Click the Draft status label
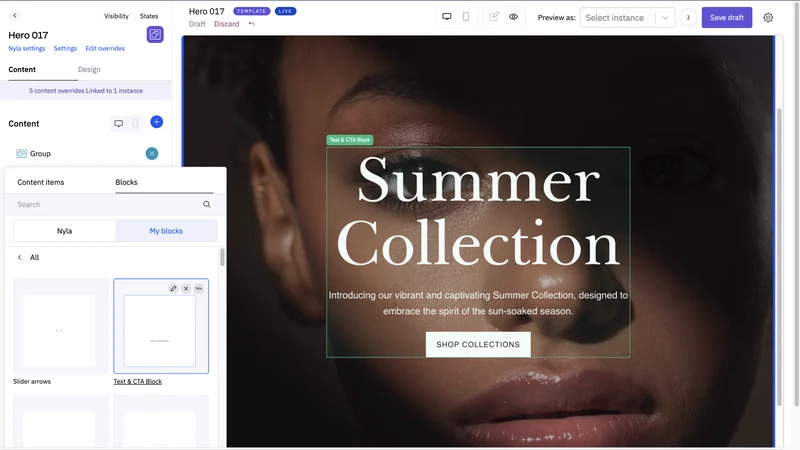Image resolution: width=800 pixels, height=450 pixels. [x=197, y=24]
